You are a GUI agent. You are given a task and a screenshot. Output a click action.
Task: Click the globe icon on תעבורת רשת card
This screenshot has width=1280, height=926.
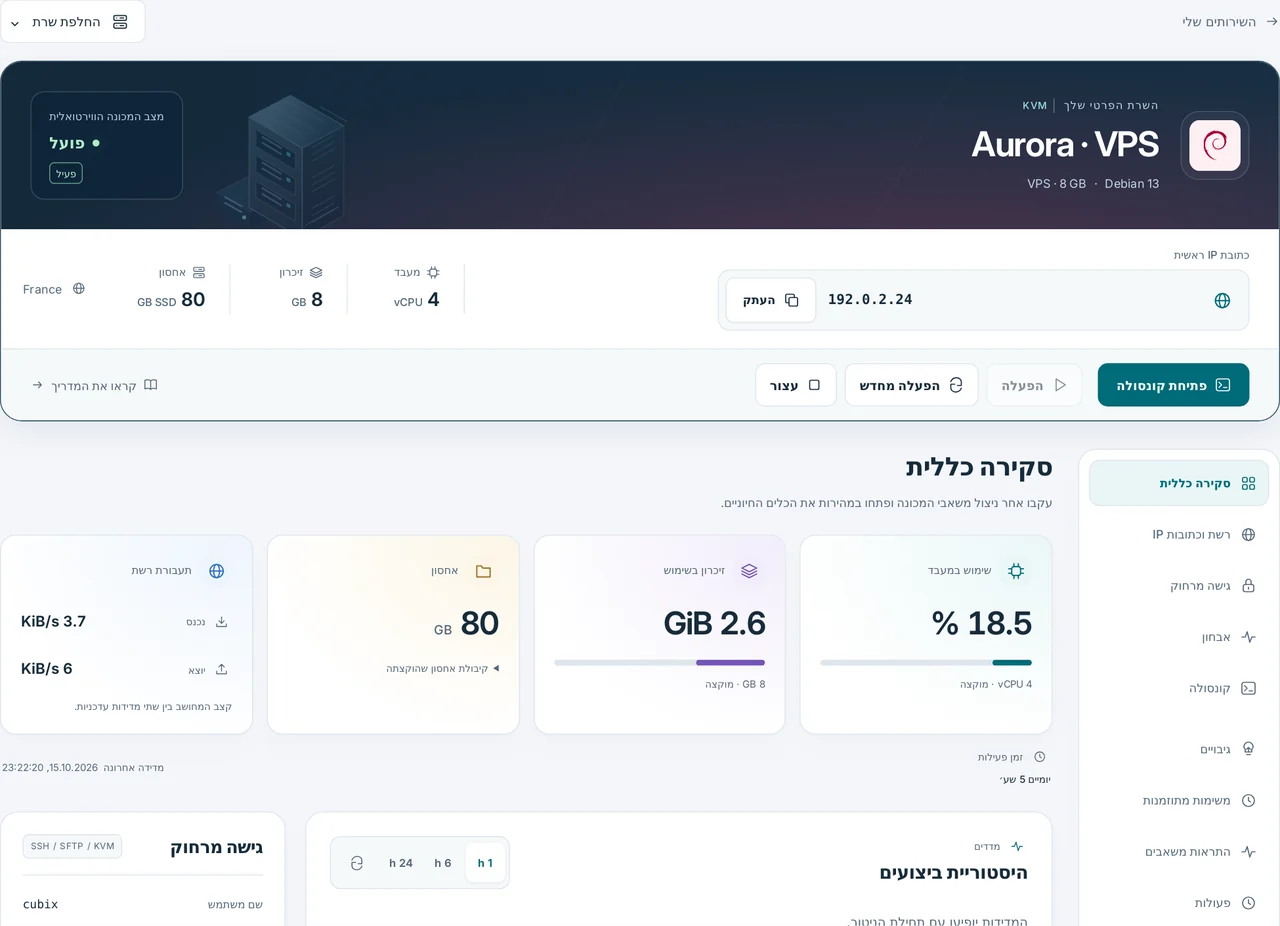point(216,571)
